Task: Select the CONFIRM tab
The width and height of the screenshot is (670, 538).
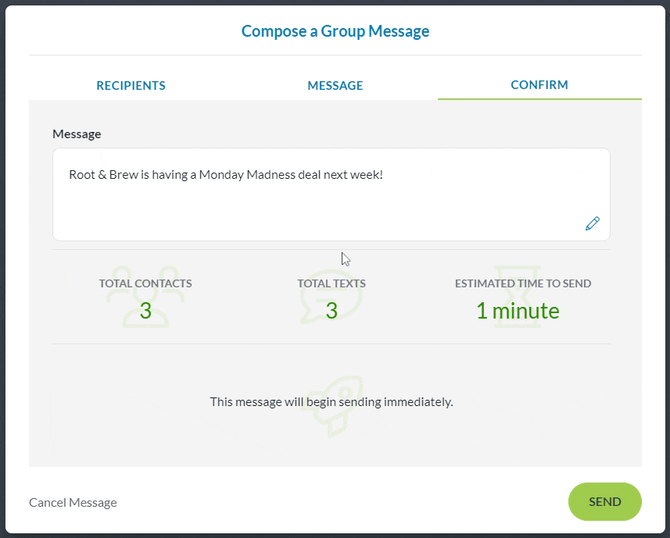Action: click(x=539, y=85)
